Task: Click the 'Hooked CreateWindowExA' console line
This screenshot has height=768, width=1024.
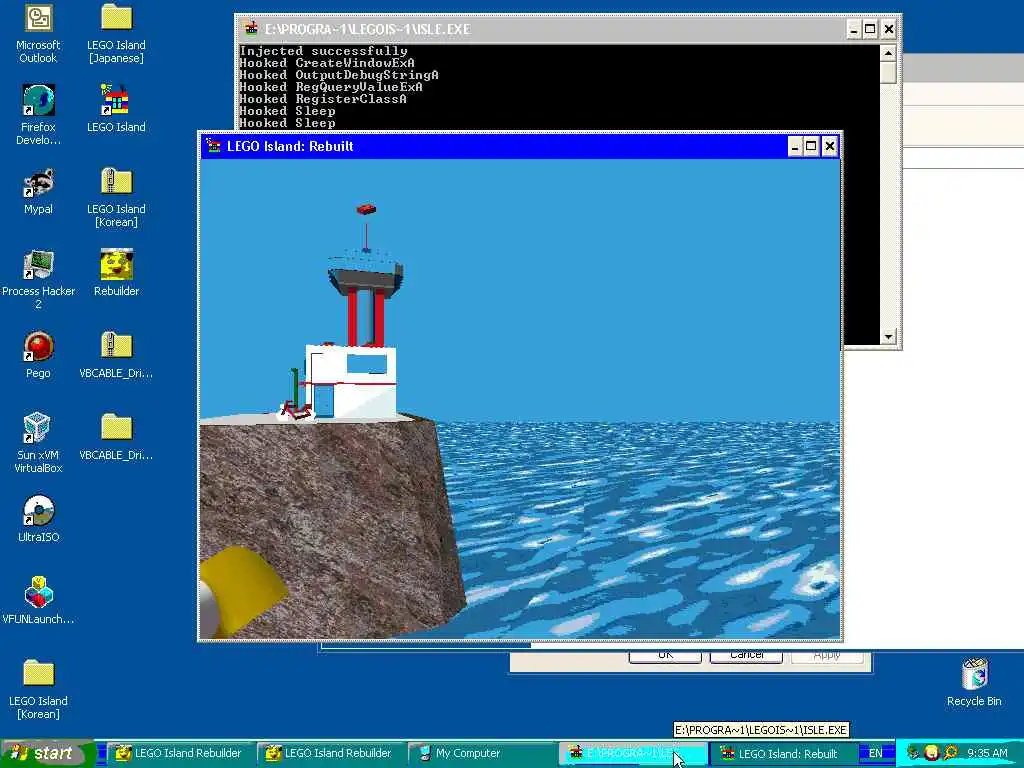Action: [327, 63]
